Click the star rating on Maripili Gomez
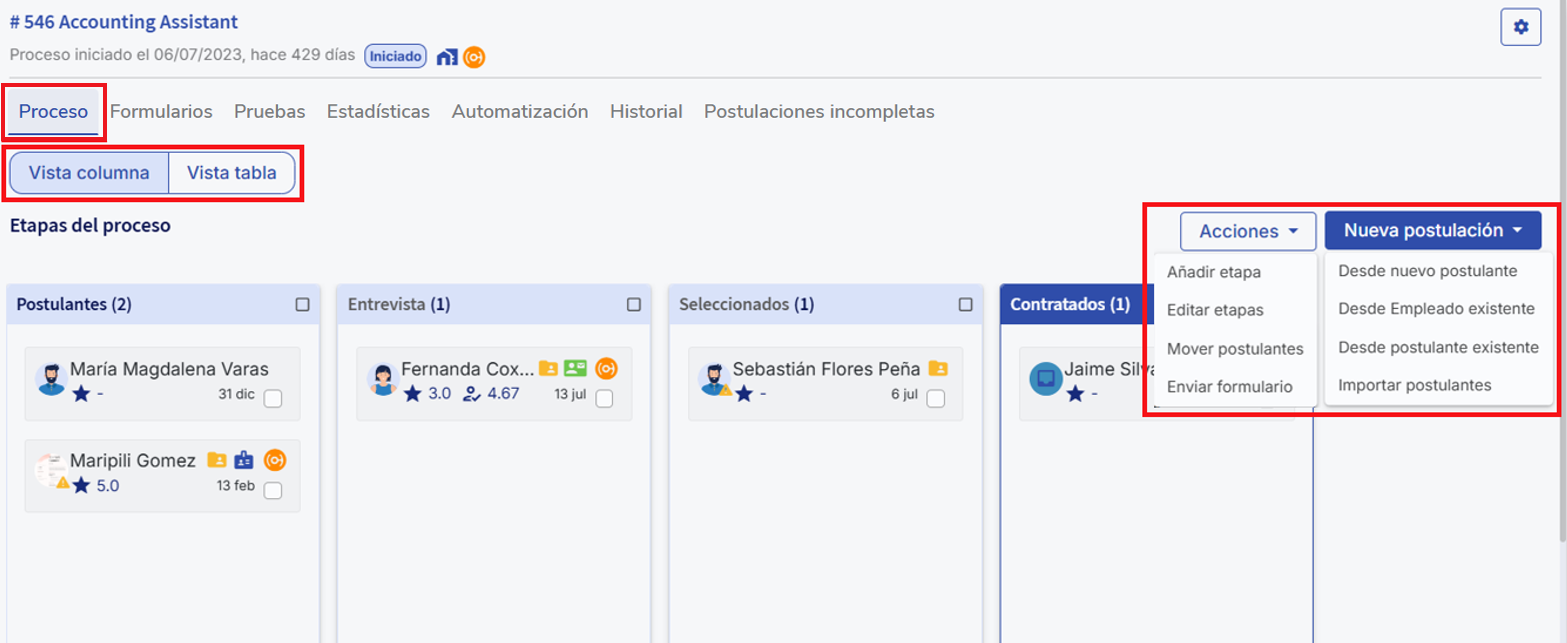Screen dimensions: 1567x643 [82, 485]
